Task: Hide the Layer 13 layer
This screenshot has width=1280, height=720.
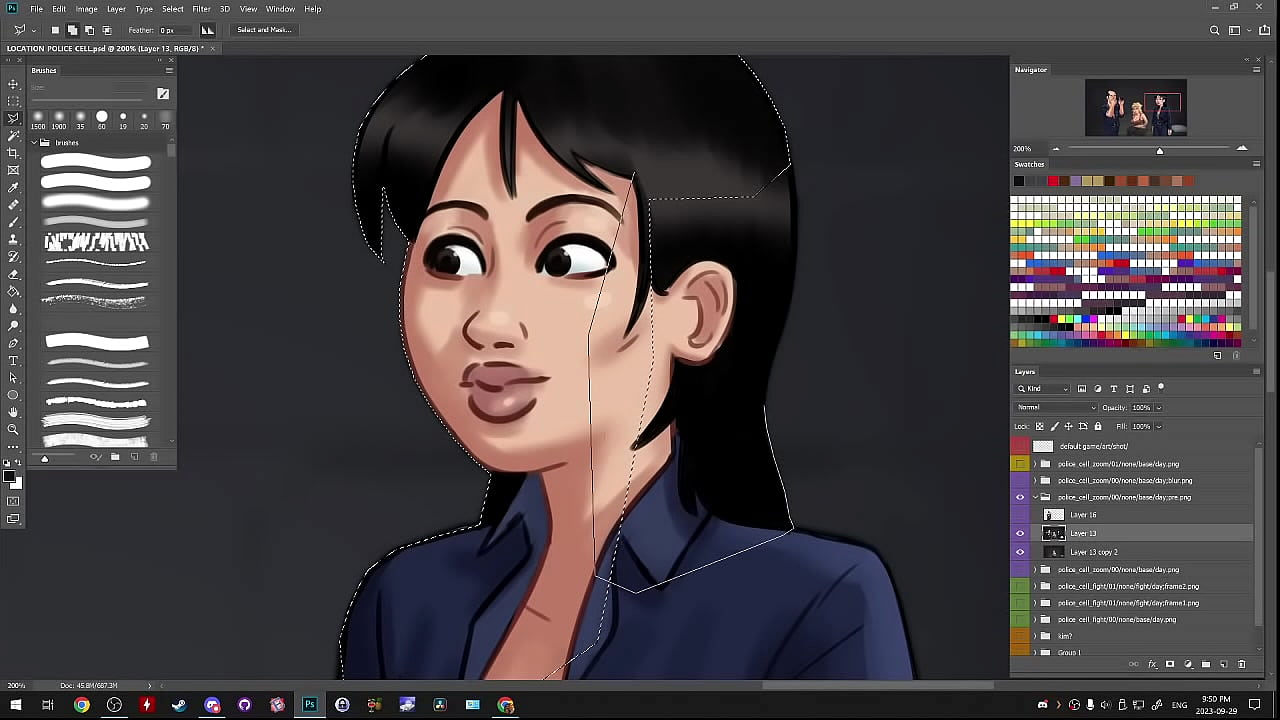Action: coord(1020,533)
